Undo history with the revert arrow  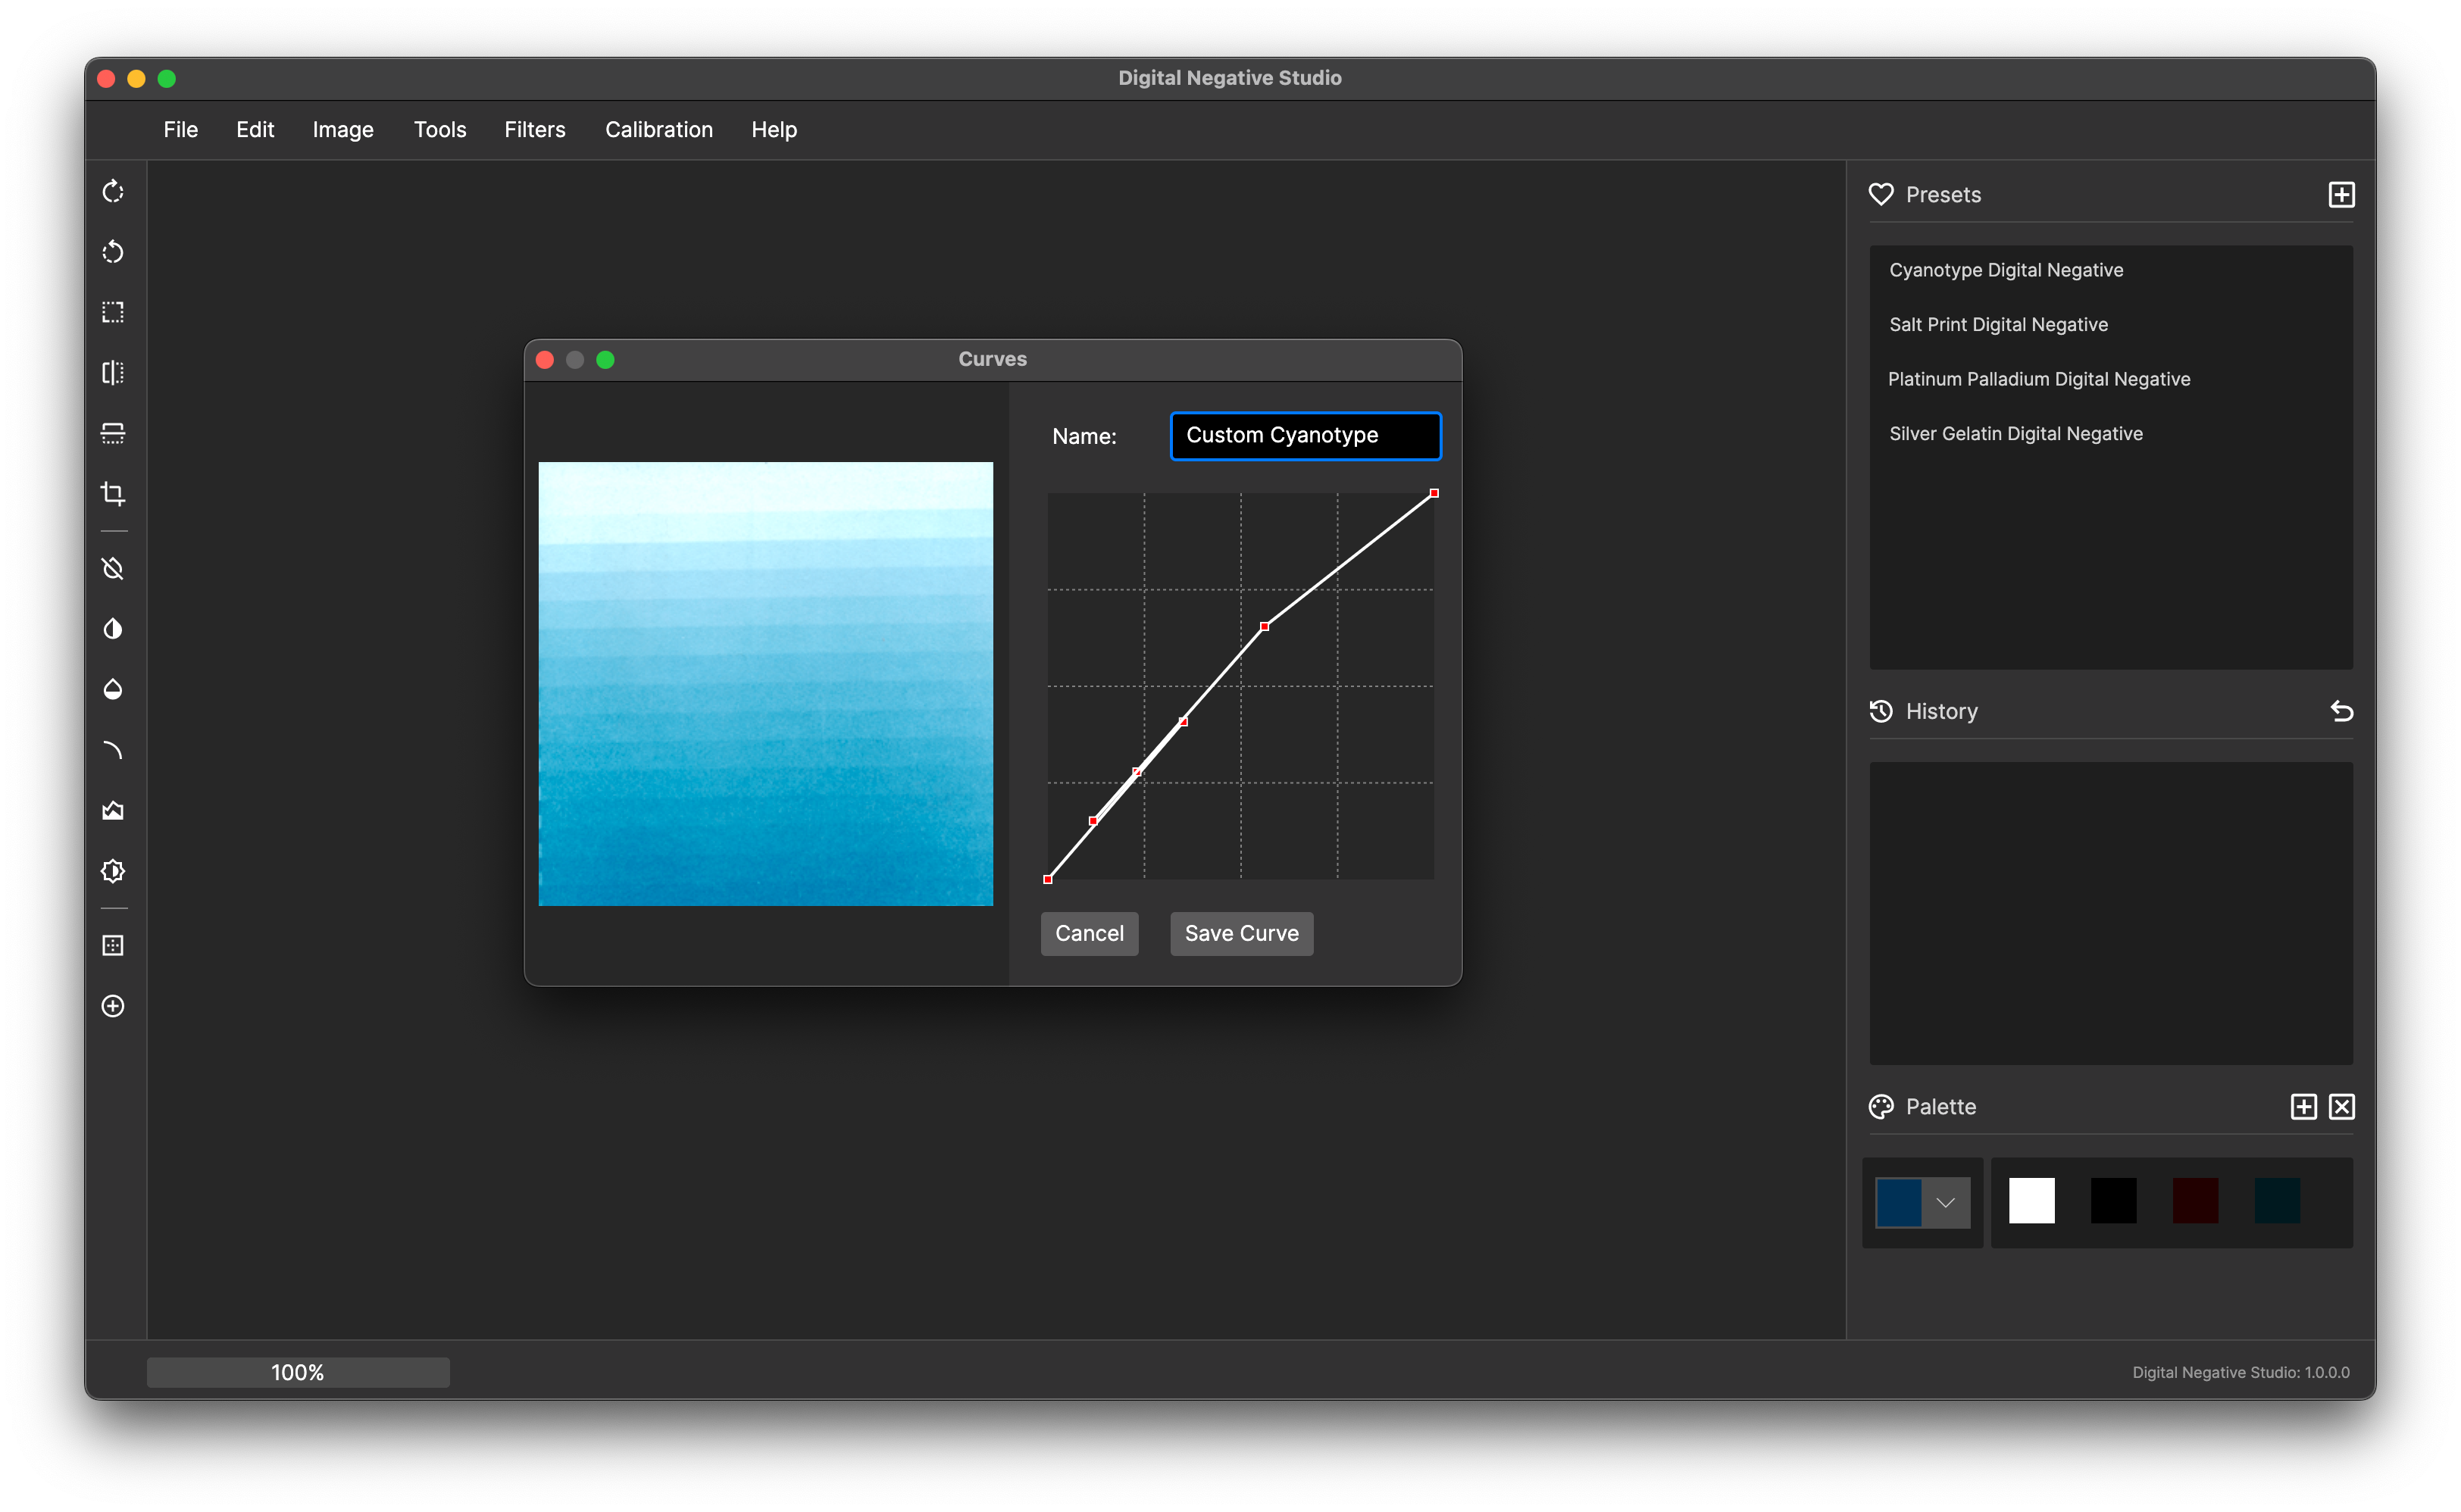pos(2343,711)
